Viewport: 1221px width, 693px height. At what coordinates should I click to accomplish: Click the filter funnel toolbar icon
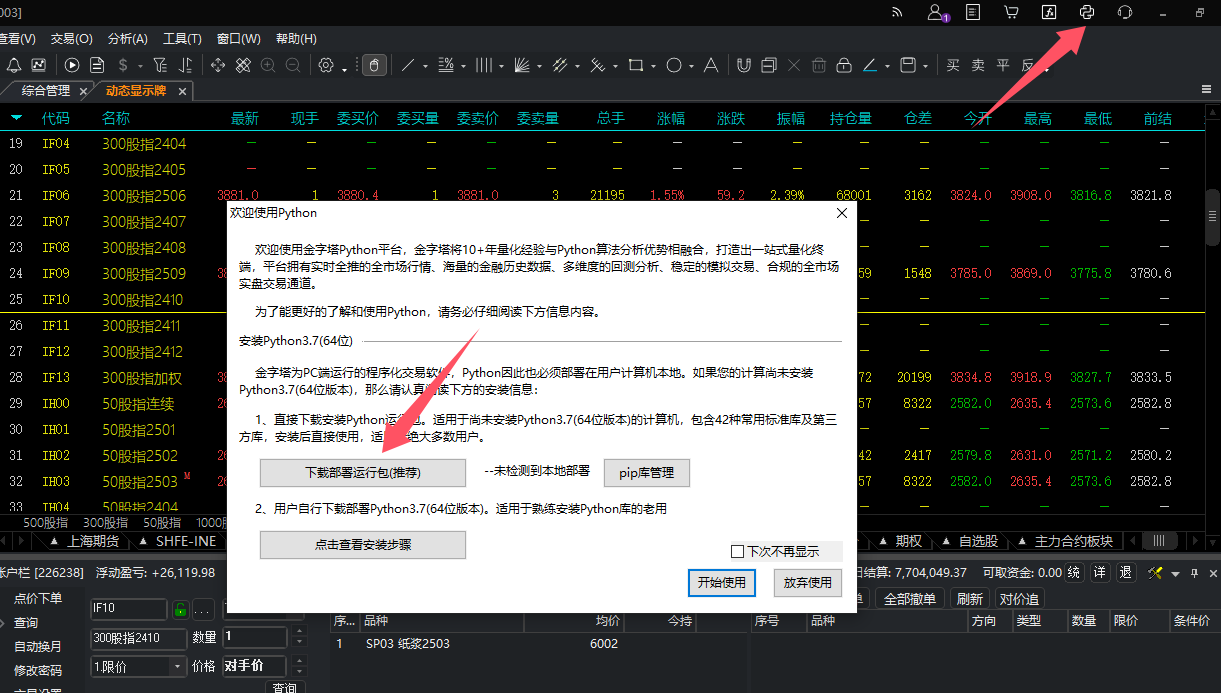click(159, 65)
